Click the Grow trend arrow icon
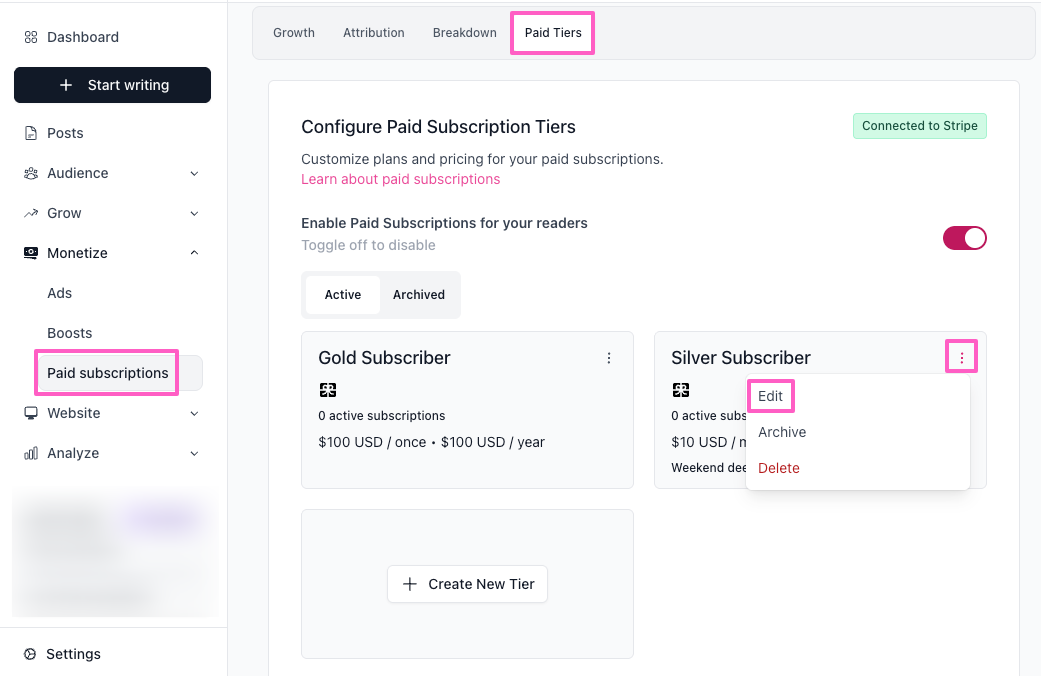The image size is (1041, 676). pyautogui.click(x=31, y=213)
